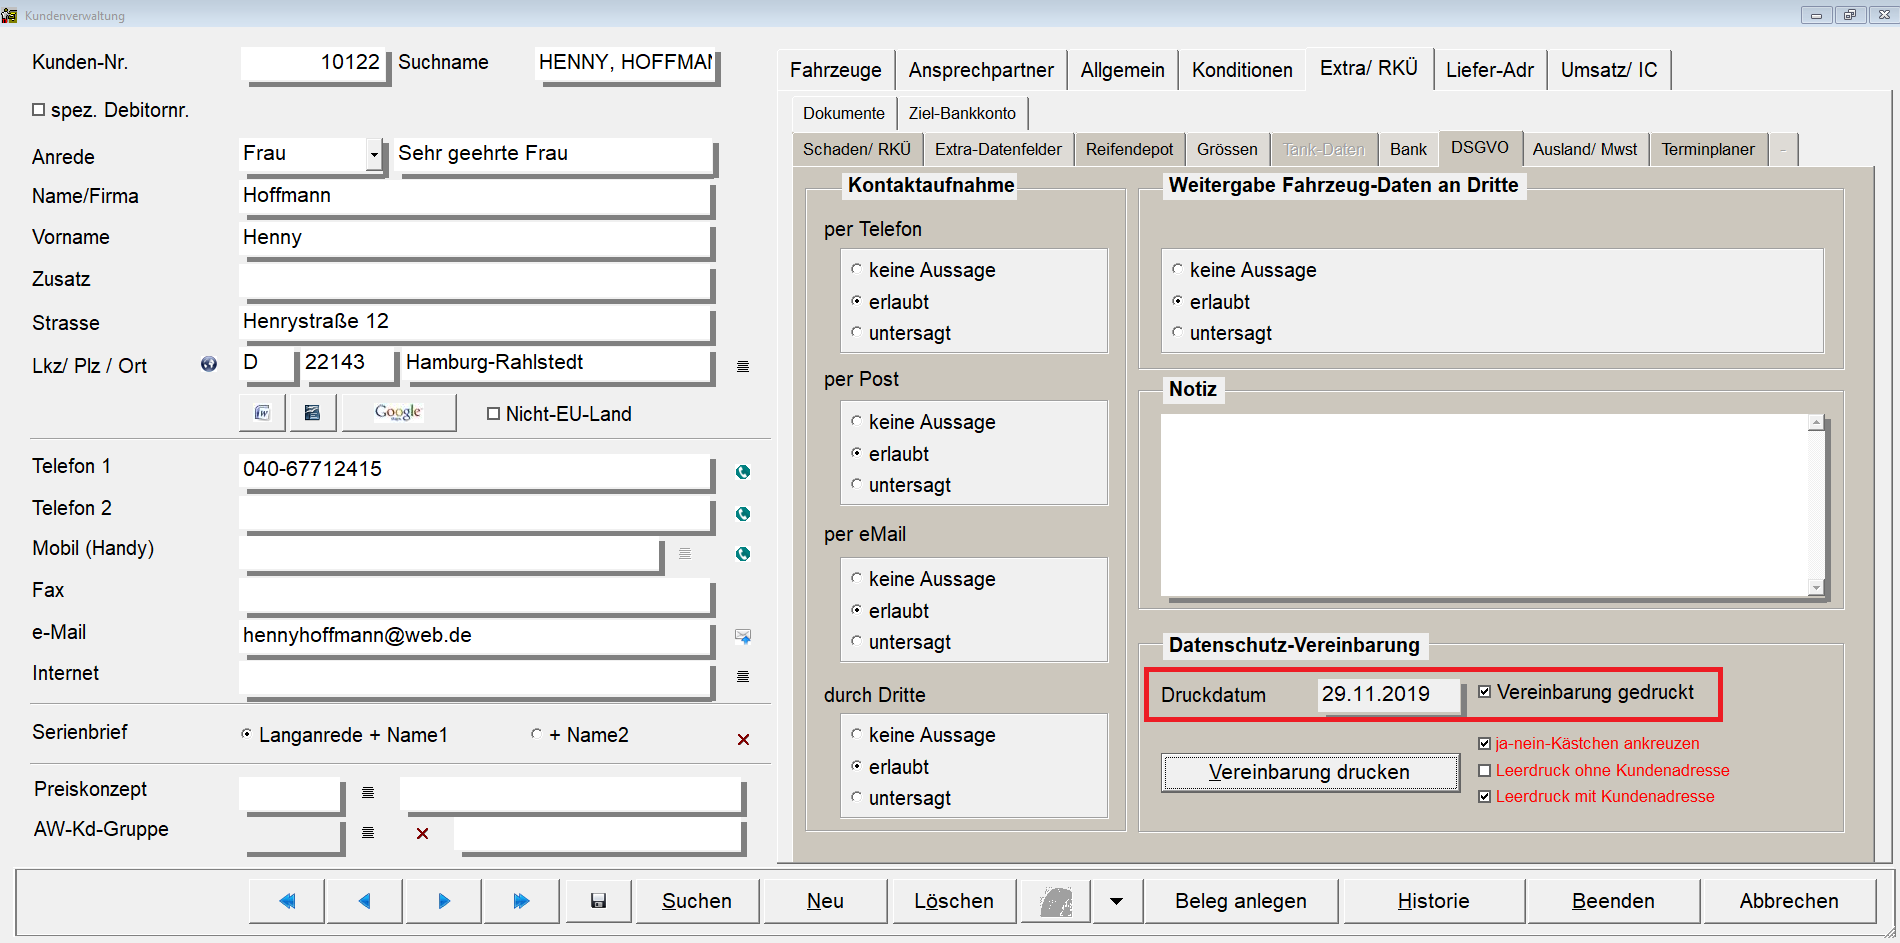Jump to the last customer record
Image resolution: width=1900 pixels, height=943 pixels.
coord(521,901)
